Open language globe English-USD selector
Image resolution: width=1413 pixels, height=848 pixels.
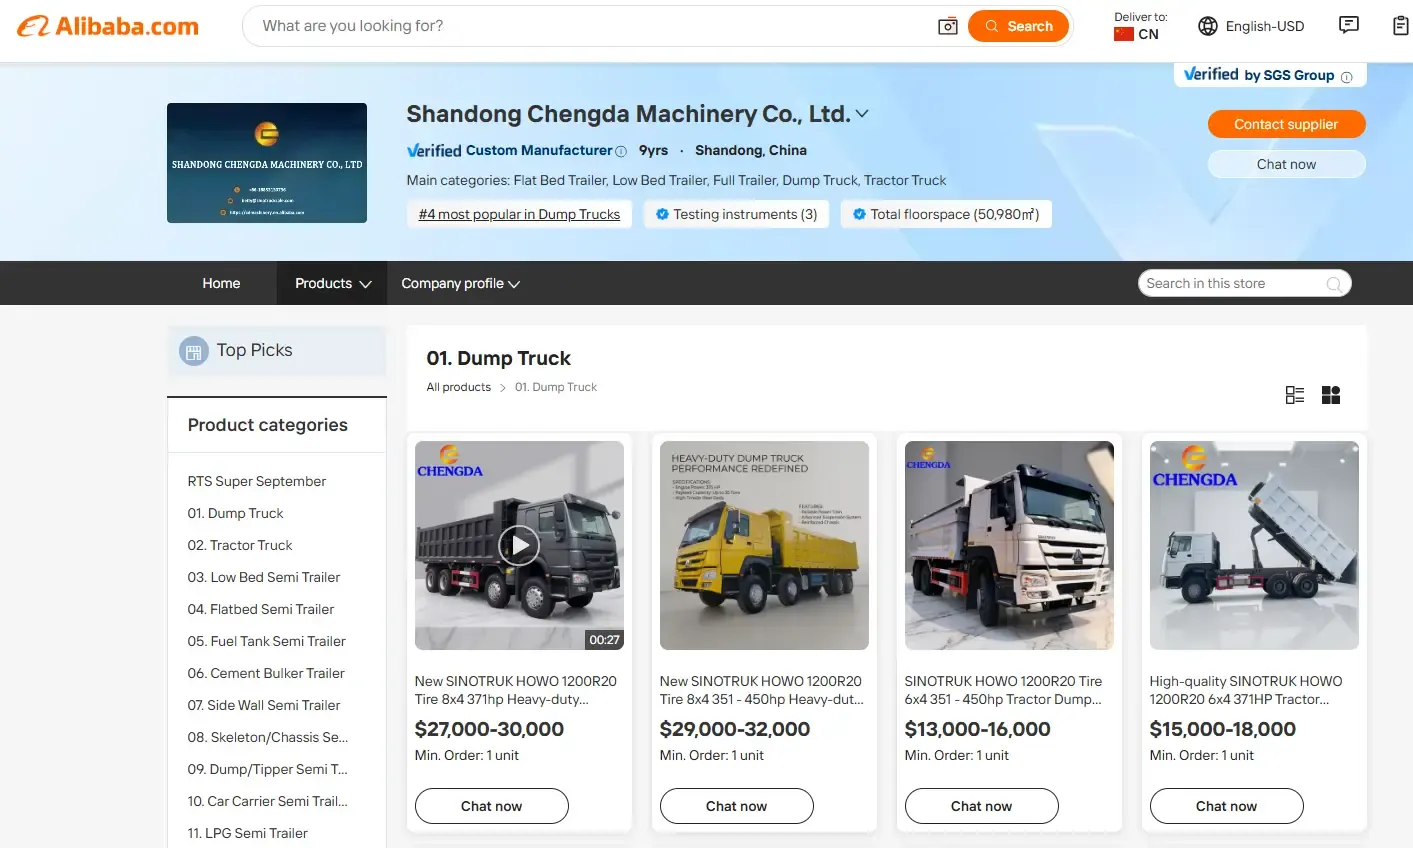[x=1251, y=26]
